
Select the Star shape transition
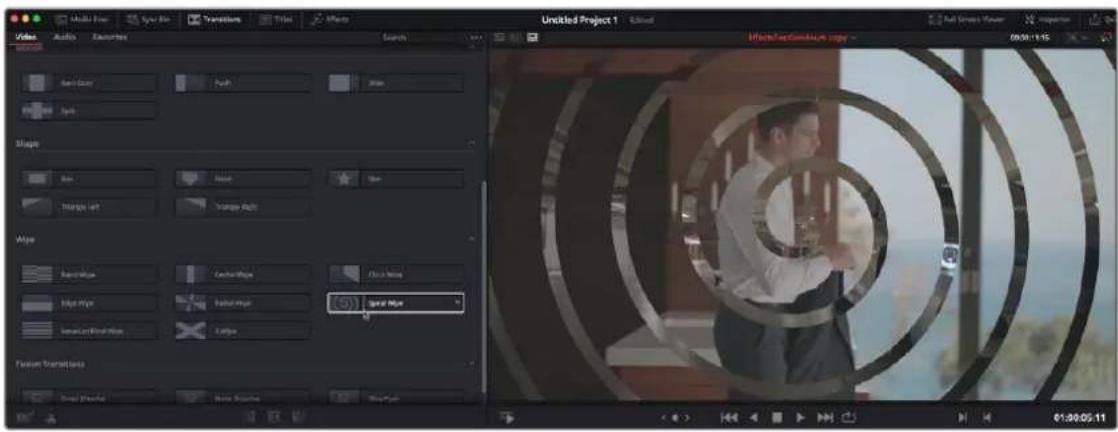coord(396,178)
